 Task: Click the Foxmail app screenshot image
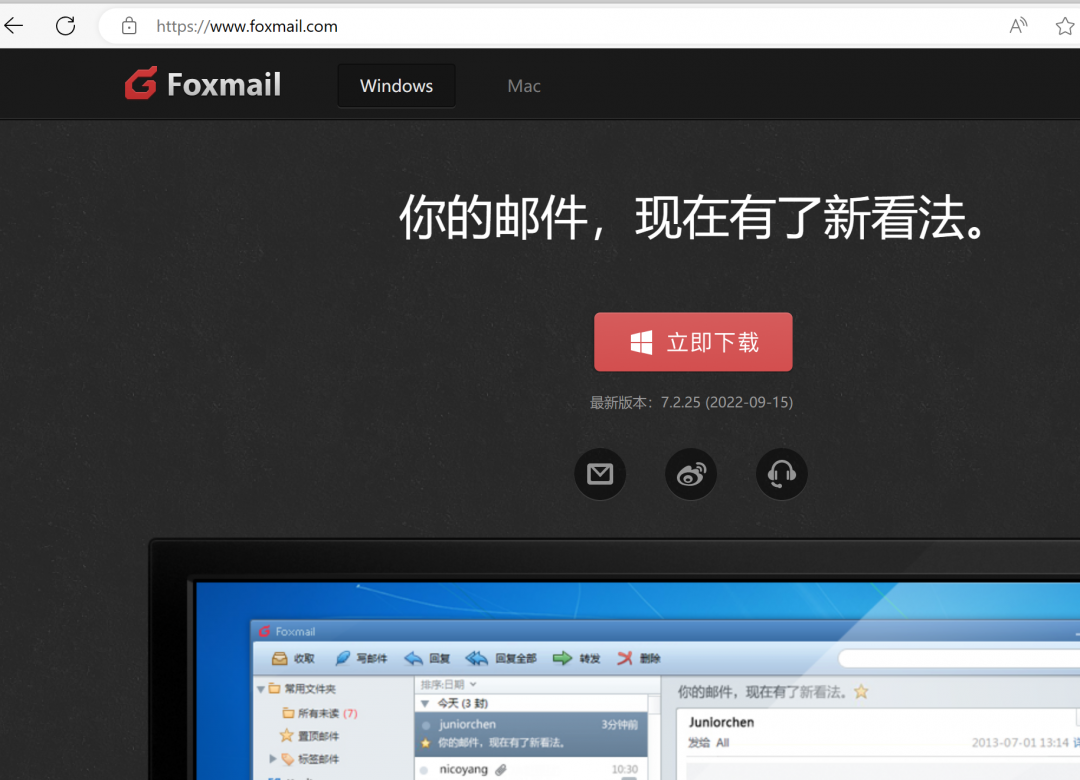tap(614, 659)
